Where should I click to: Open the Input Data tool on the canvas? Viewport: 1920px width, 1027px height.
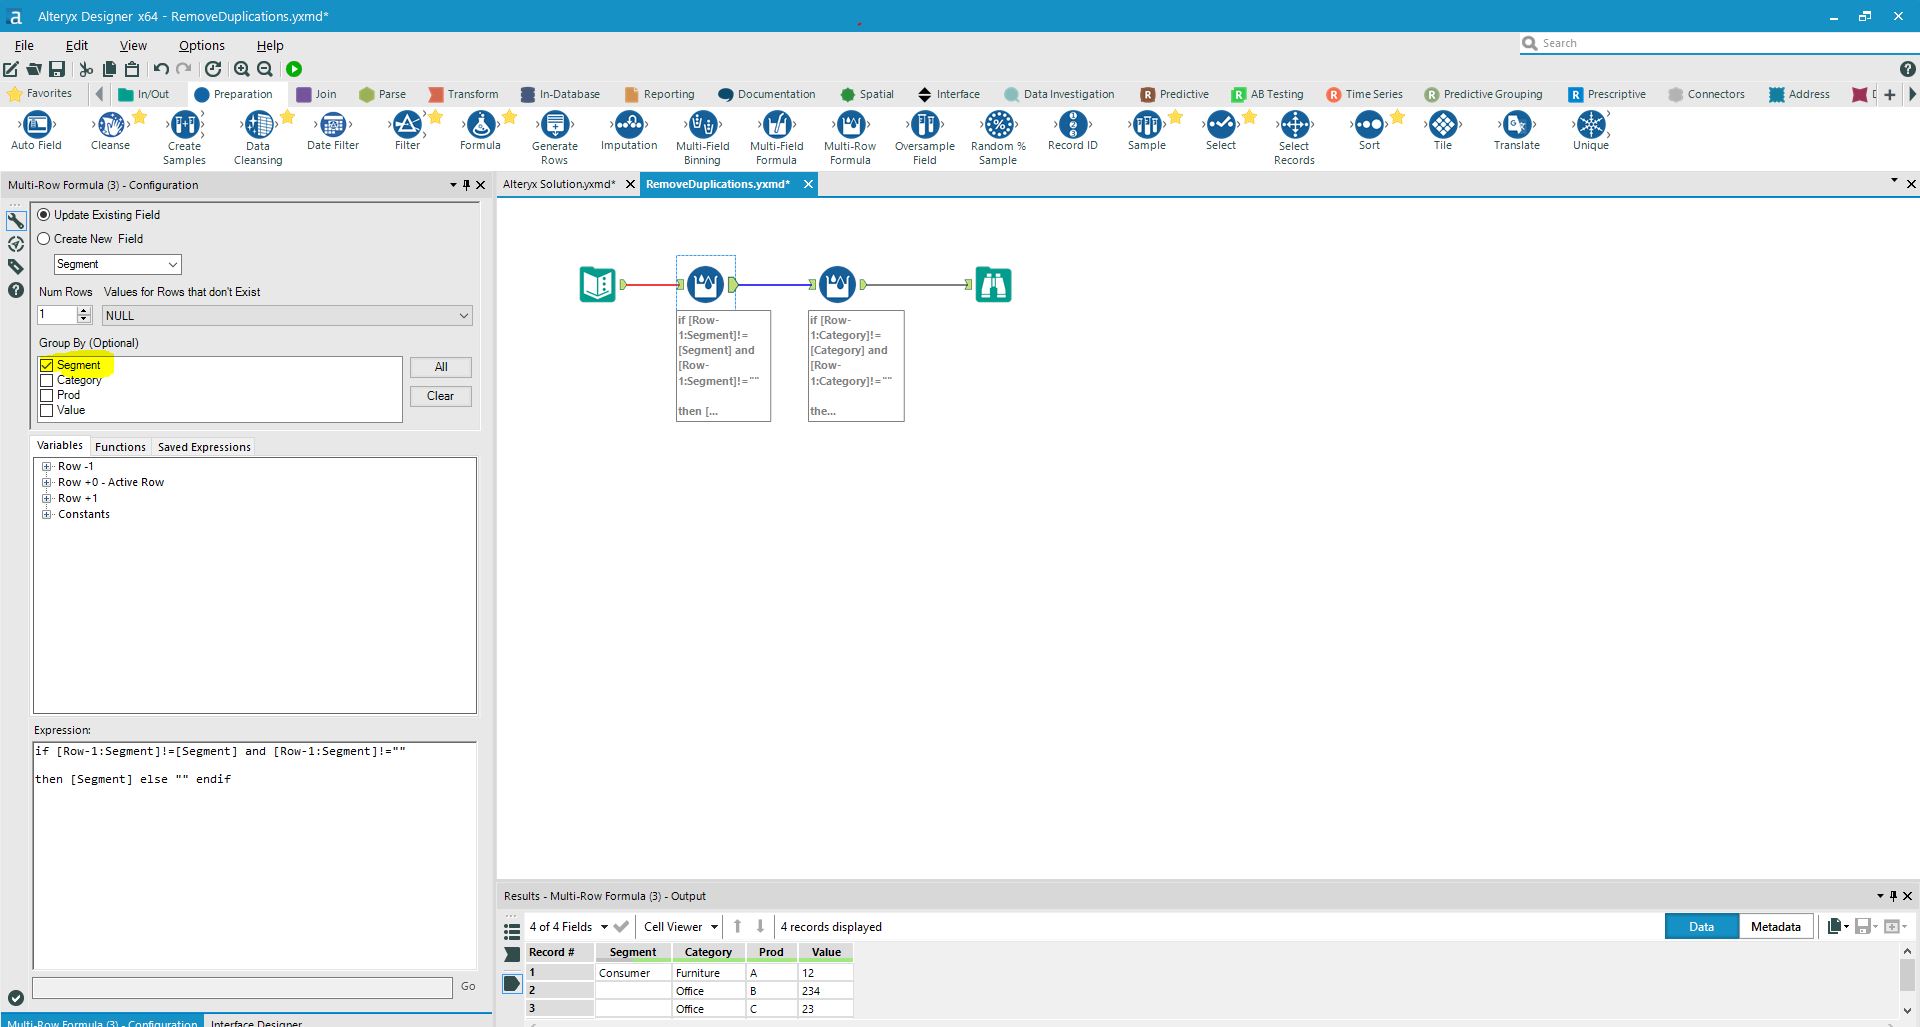(597, 284)
